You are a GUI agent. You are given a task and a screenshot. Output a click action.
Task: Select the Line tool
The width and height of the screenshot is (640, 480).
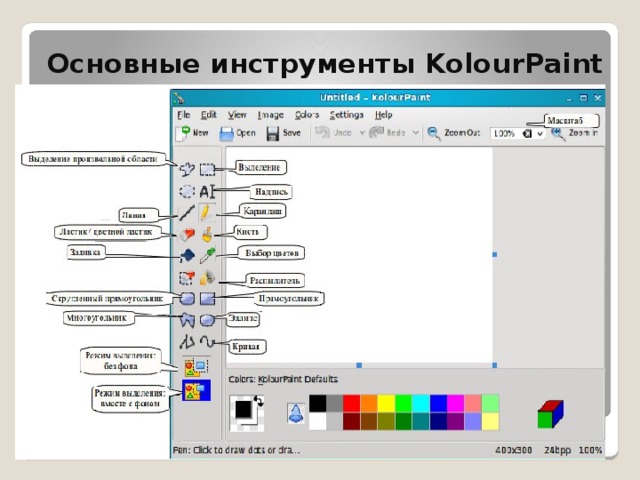187,212
